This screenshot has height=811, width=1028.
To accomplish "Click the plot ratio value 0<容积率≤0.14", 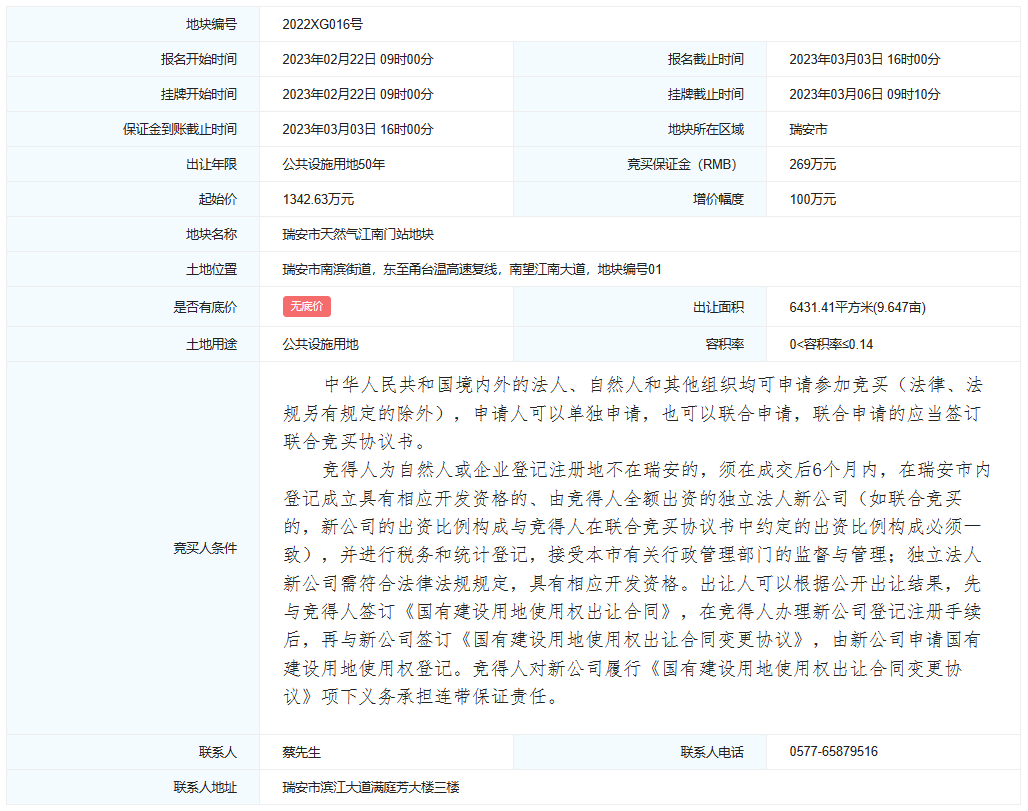I will tap(831, 344).
